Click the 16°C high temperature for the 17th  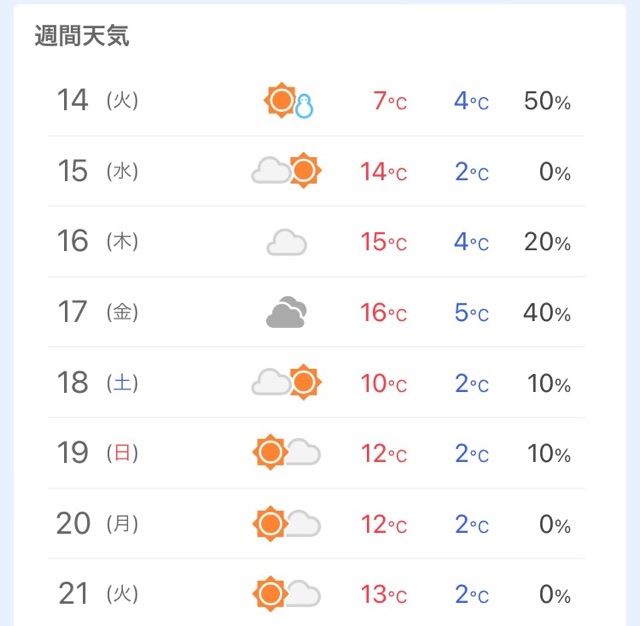pyautogui.click(x=384, y=313)
